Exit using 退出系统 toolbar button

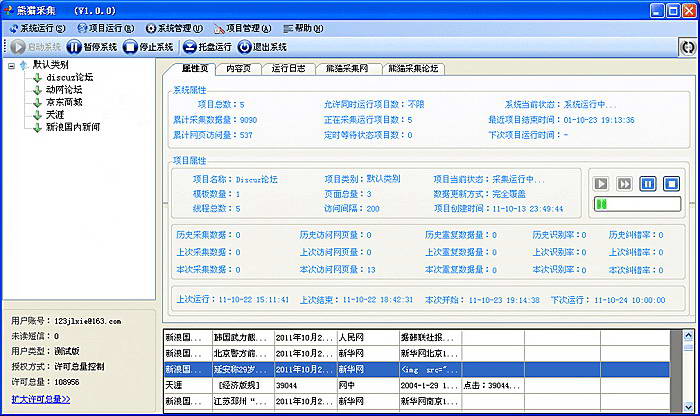pos(262,47)
